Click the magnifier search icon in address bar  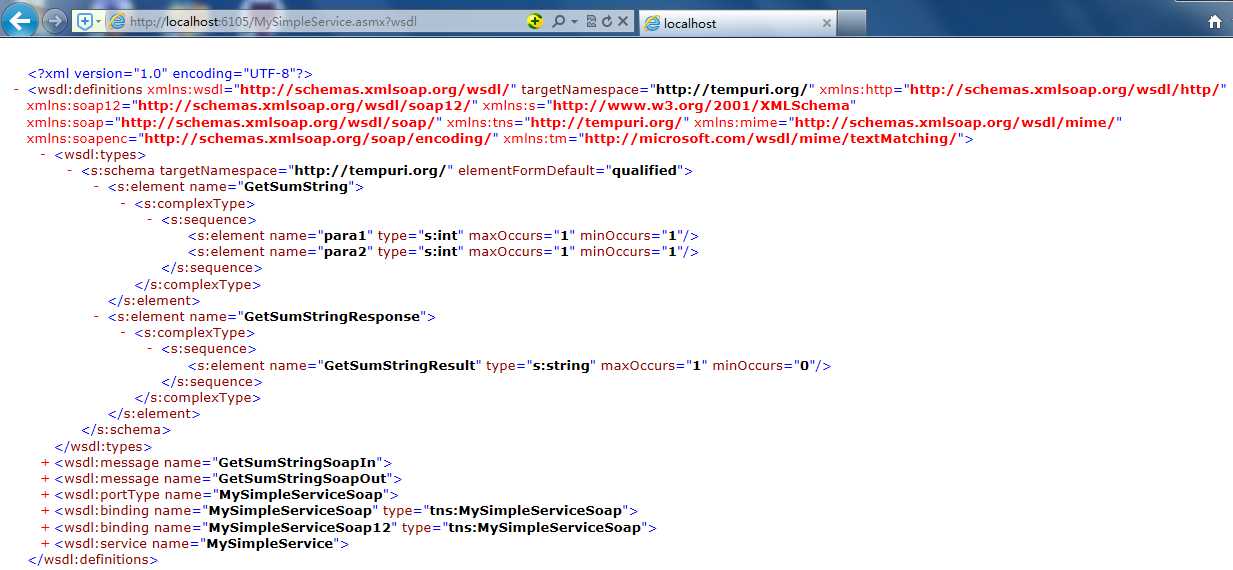[x=559, y=21]
